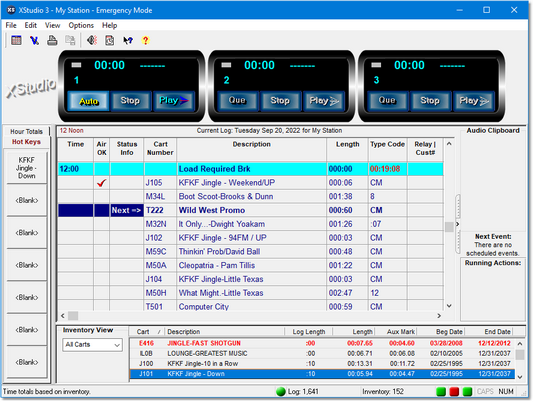533x402 pixels.
Task: Click the Verify log V toolbar icon
Action: (x=34, y=40)
